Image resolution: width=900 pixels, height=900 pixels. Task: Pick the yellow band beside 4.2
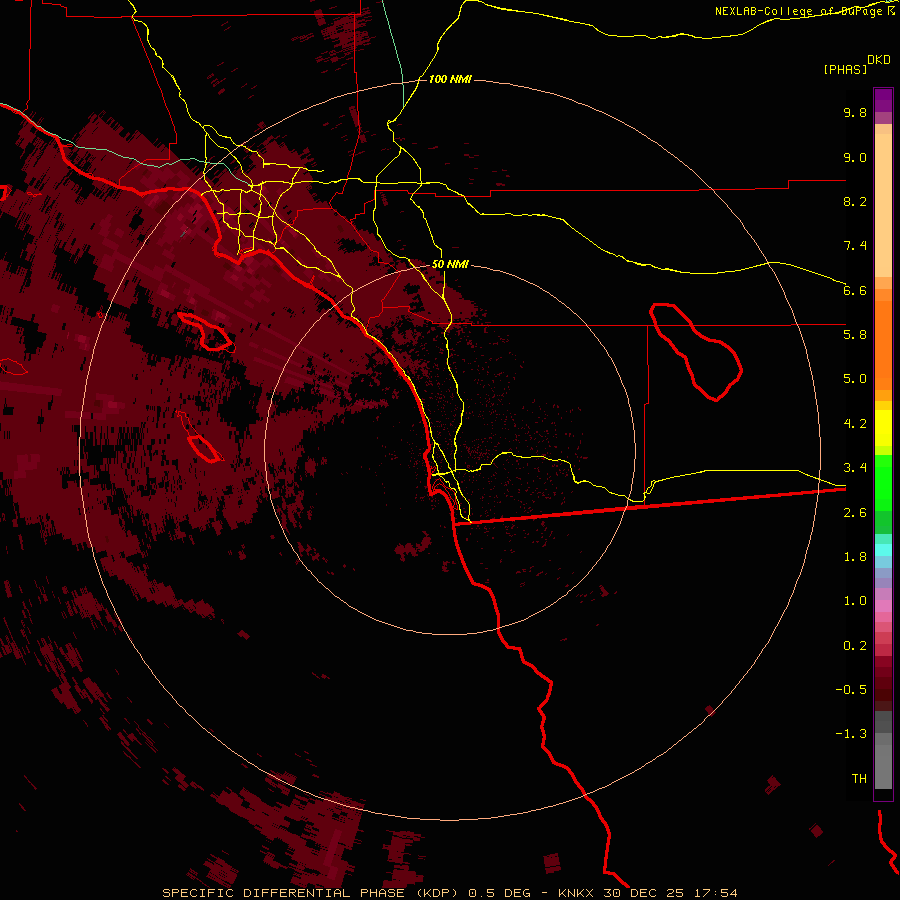(883, 428)
